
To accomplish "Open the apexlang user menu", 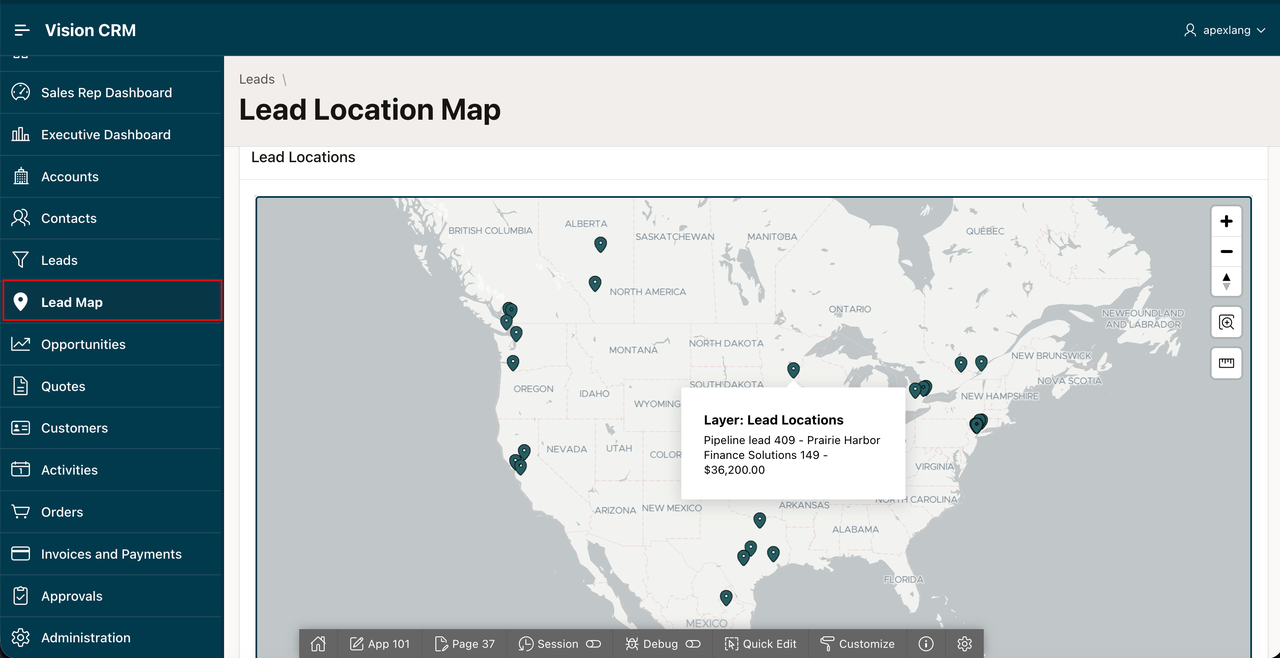I will [1224, 30].
